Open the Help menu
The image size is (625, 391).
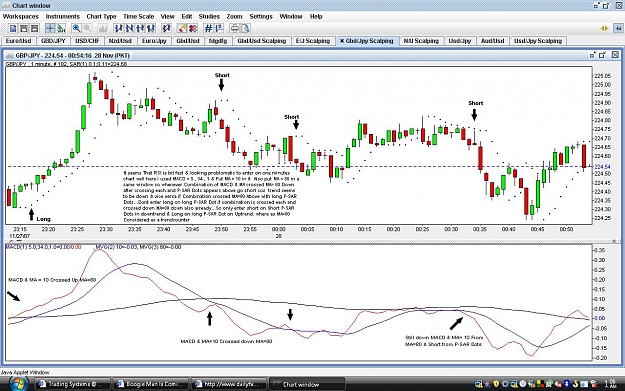pyautogui.click(x=316, y=16)
